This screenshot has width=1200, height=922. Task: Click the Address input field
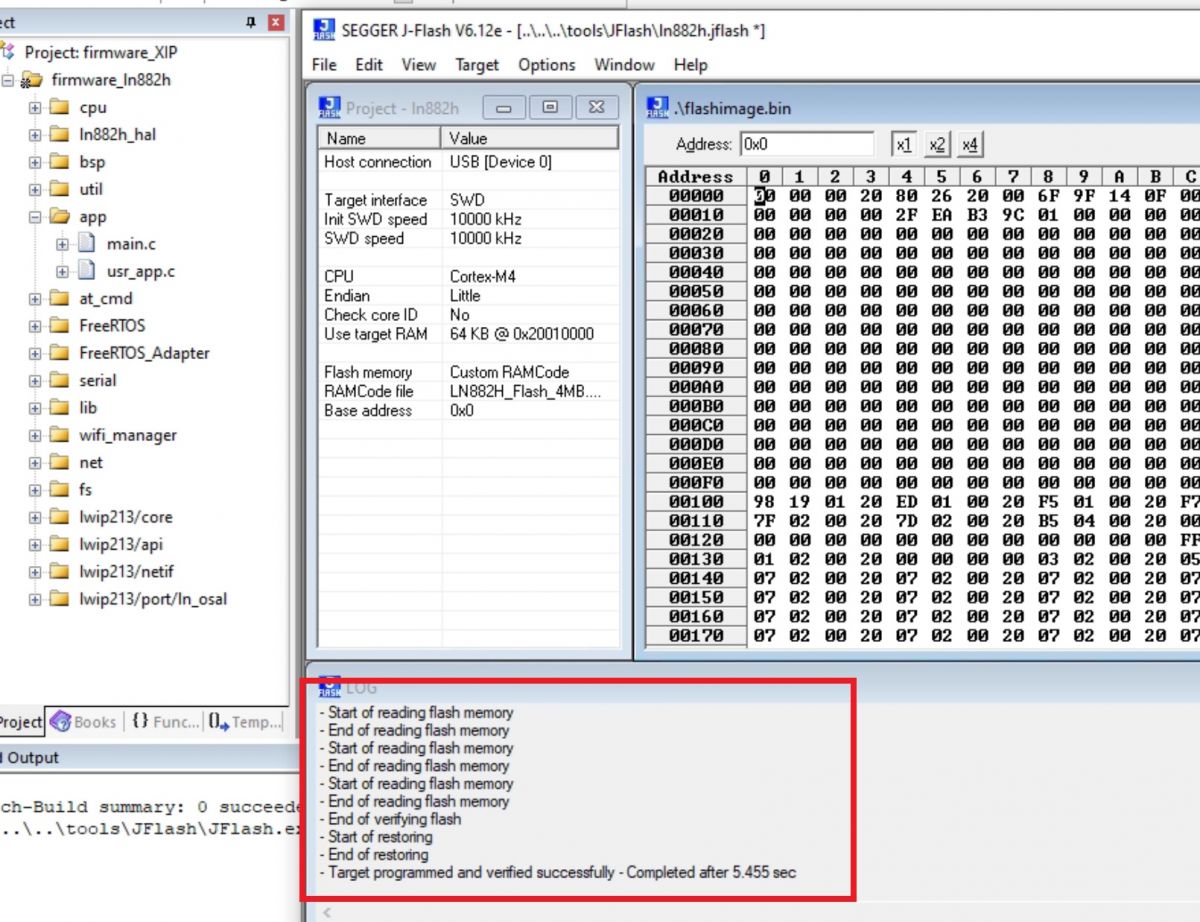807,145
